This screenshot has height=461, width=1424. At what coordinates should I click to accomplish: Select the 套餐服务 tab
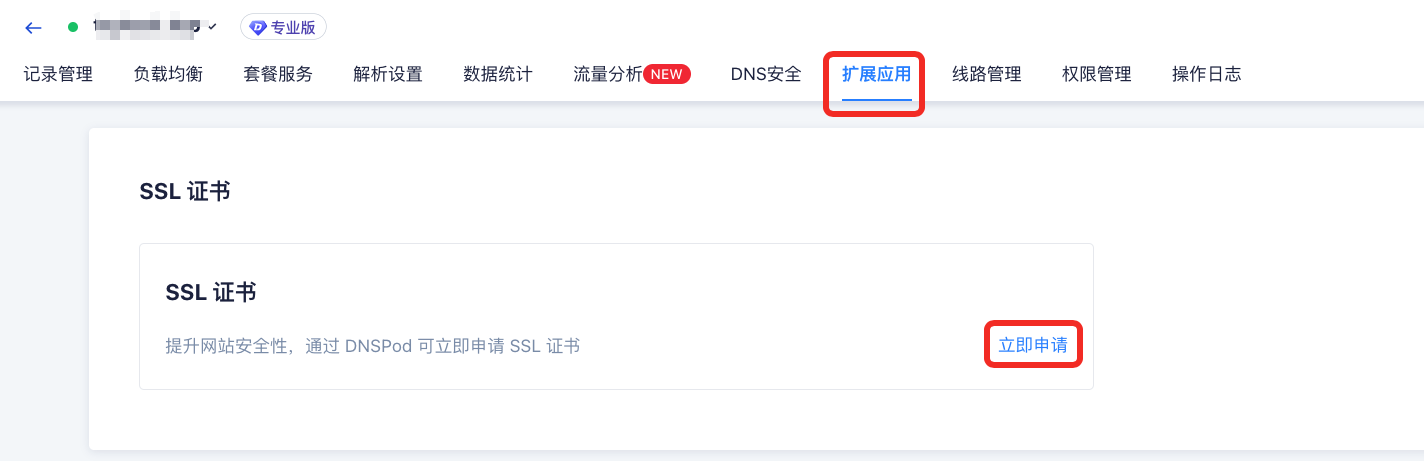click(x=278, y=74)
